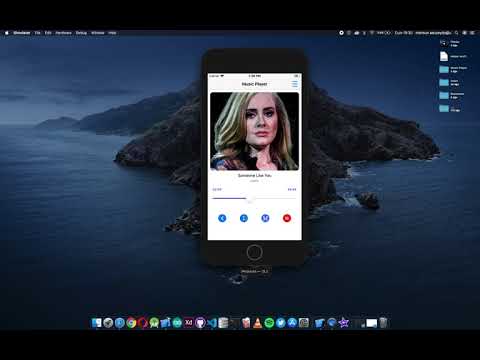Screen dimensions: 480x360
Task: Launch Google Chrome from the dock
Action: click(x=131, y=323)
